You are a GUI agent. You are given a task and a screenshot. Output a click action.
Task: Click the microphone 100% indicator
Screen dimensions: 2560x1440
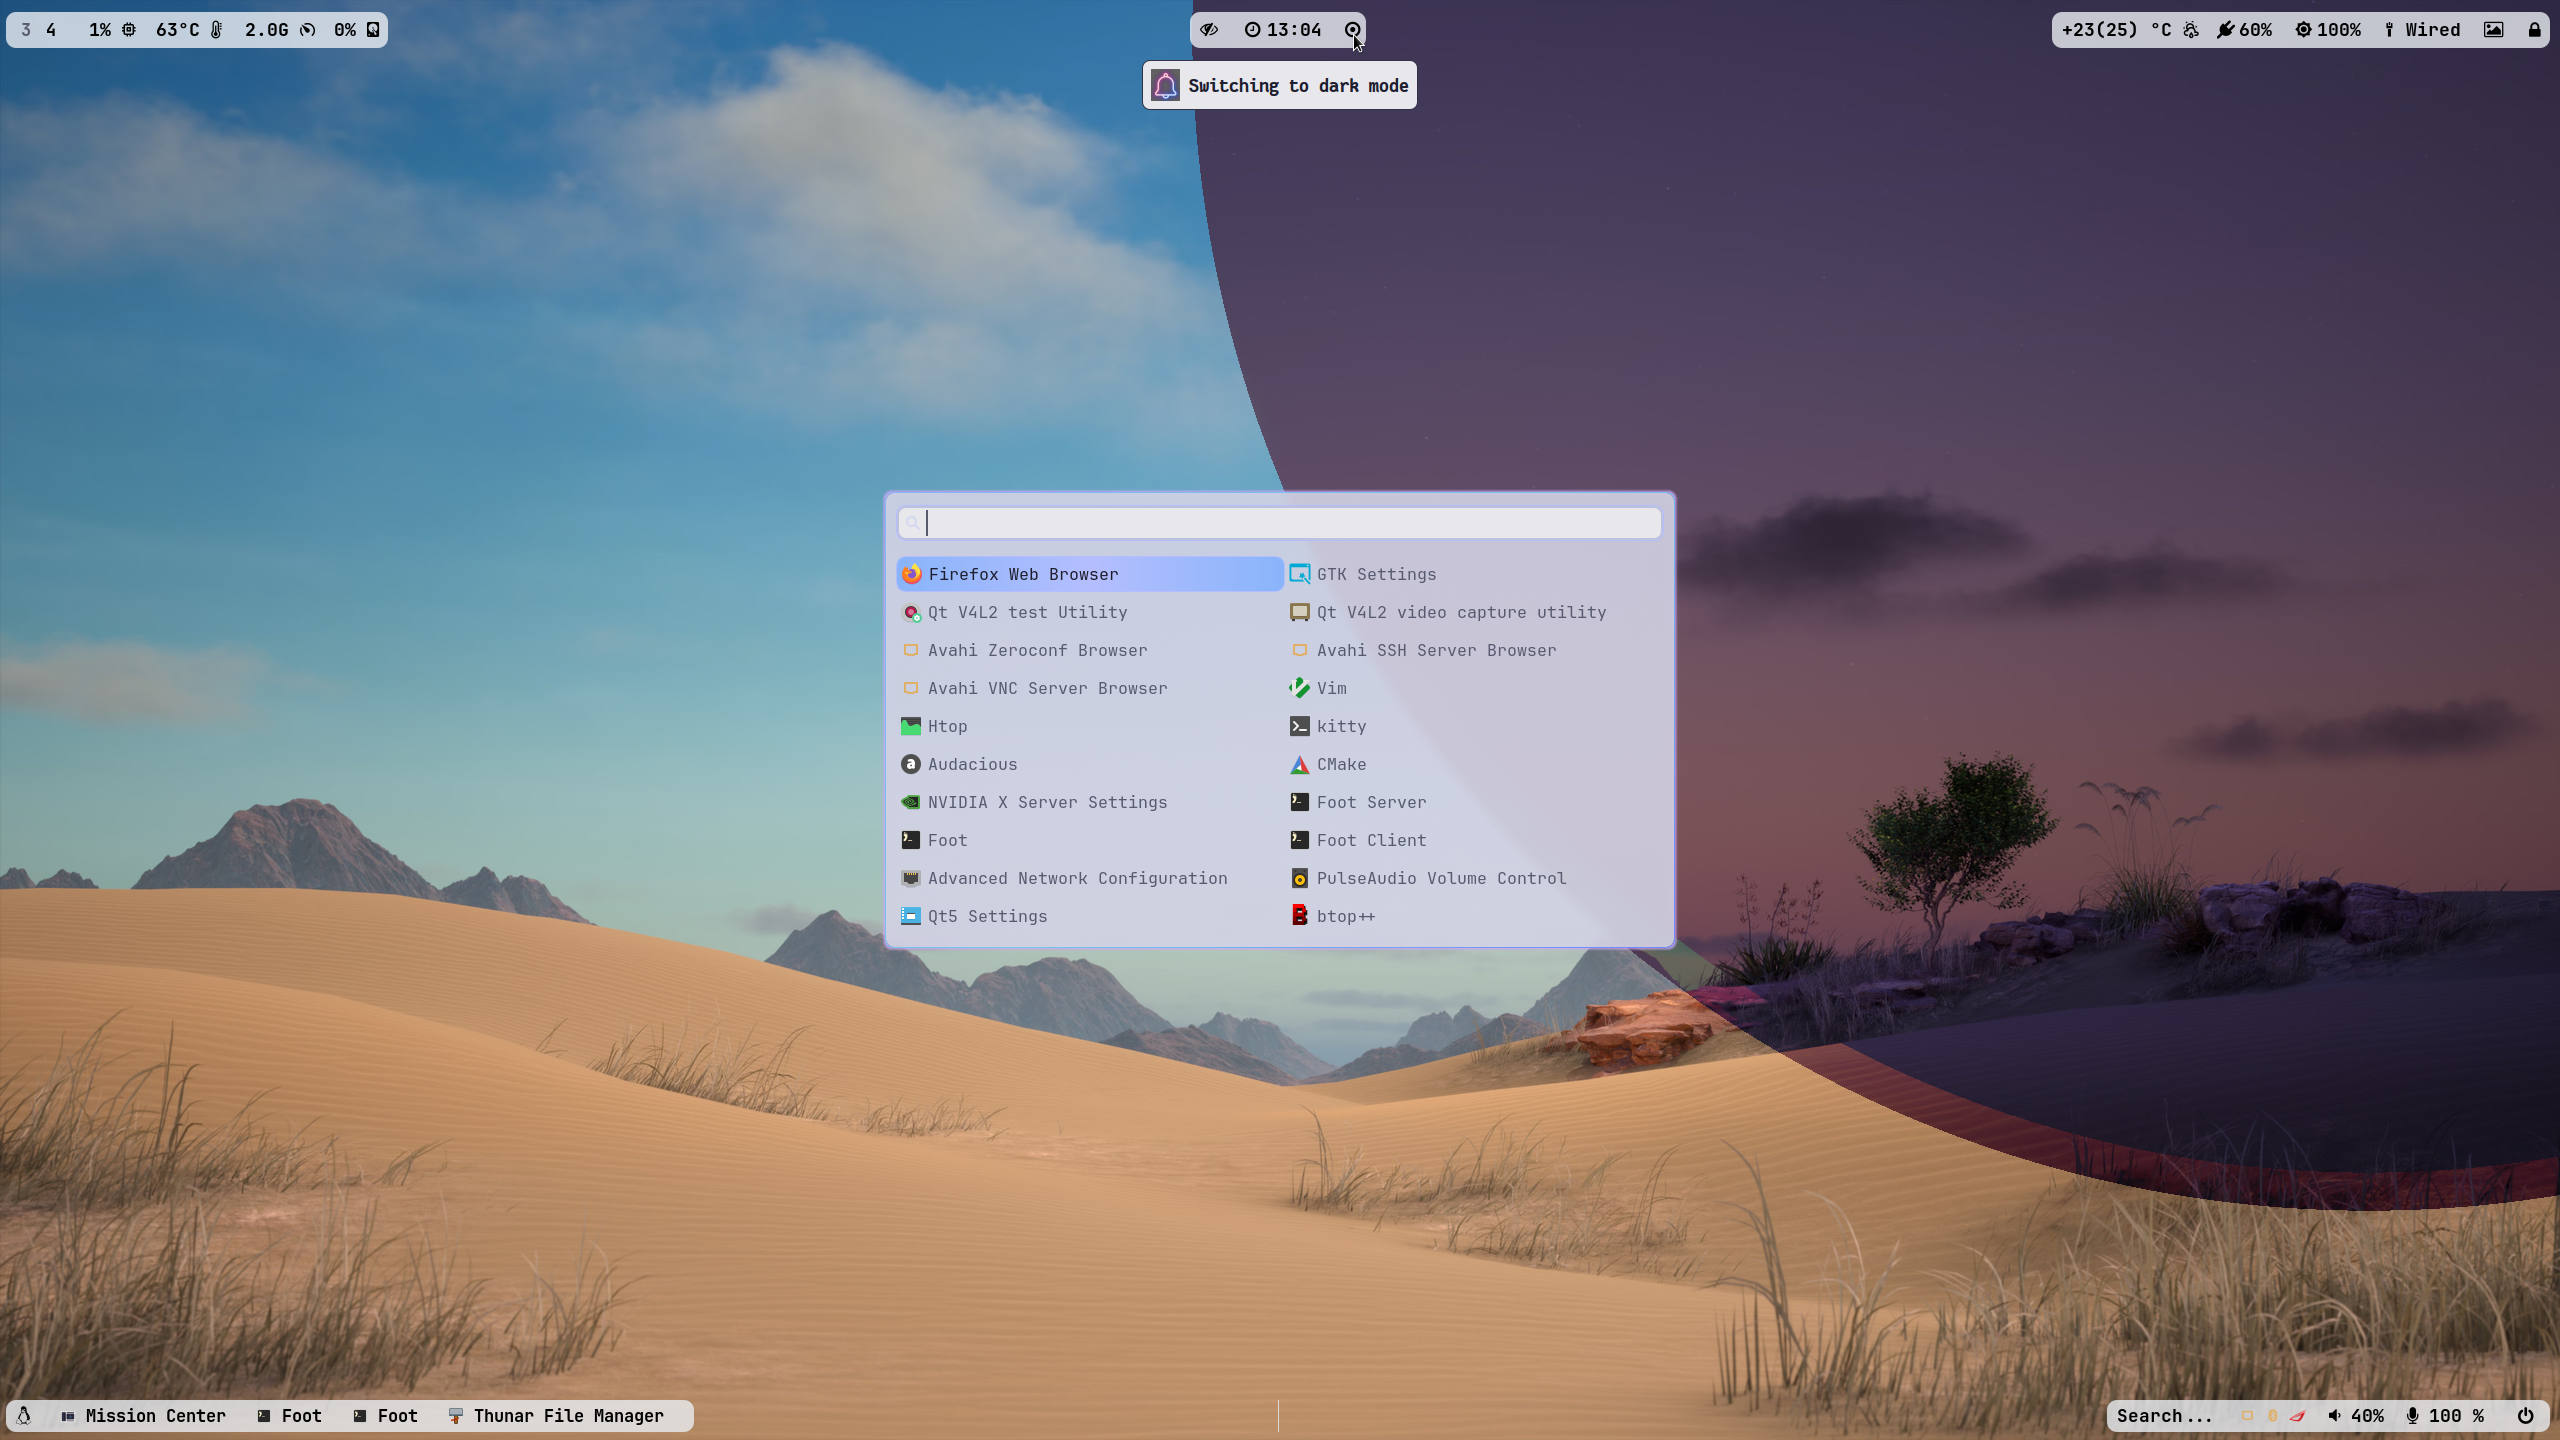click(x=2446, y=1415)
